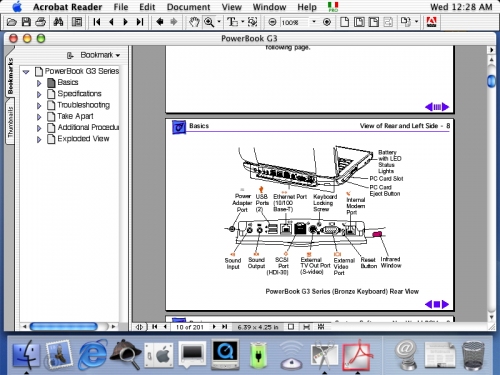
Task: Open the Document menu
Action: click(x=188, y=7)
